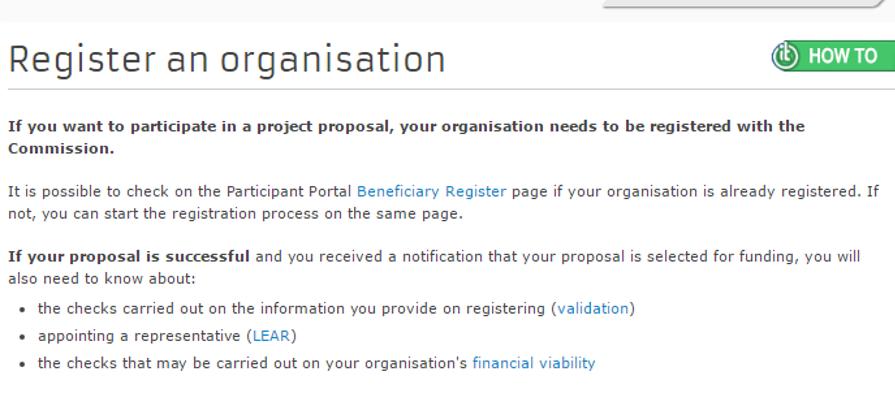Open the financial viability link
This screenshot has width=895, height=406.
click(x=534, y=363)
